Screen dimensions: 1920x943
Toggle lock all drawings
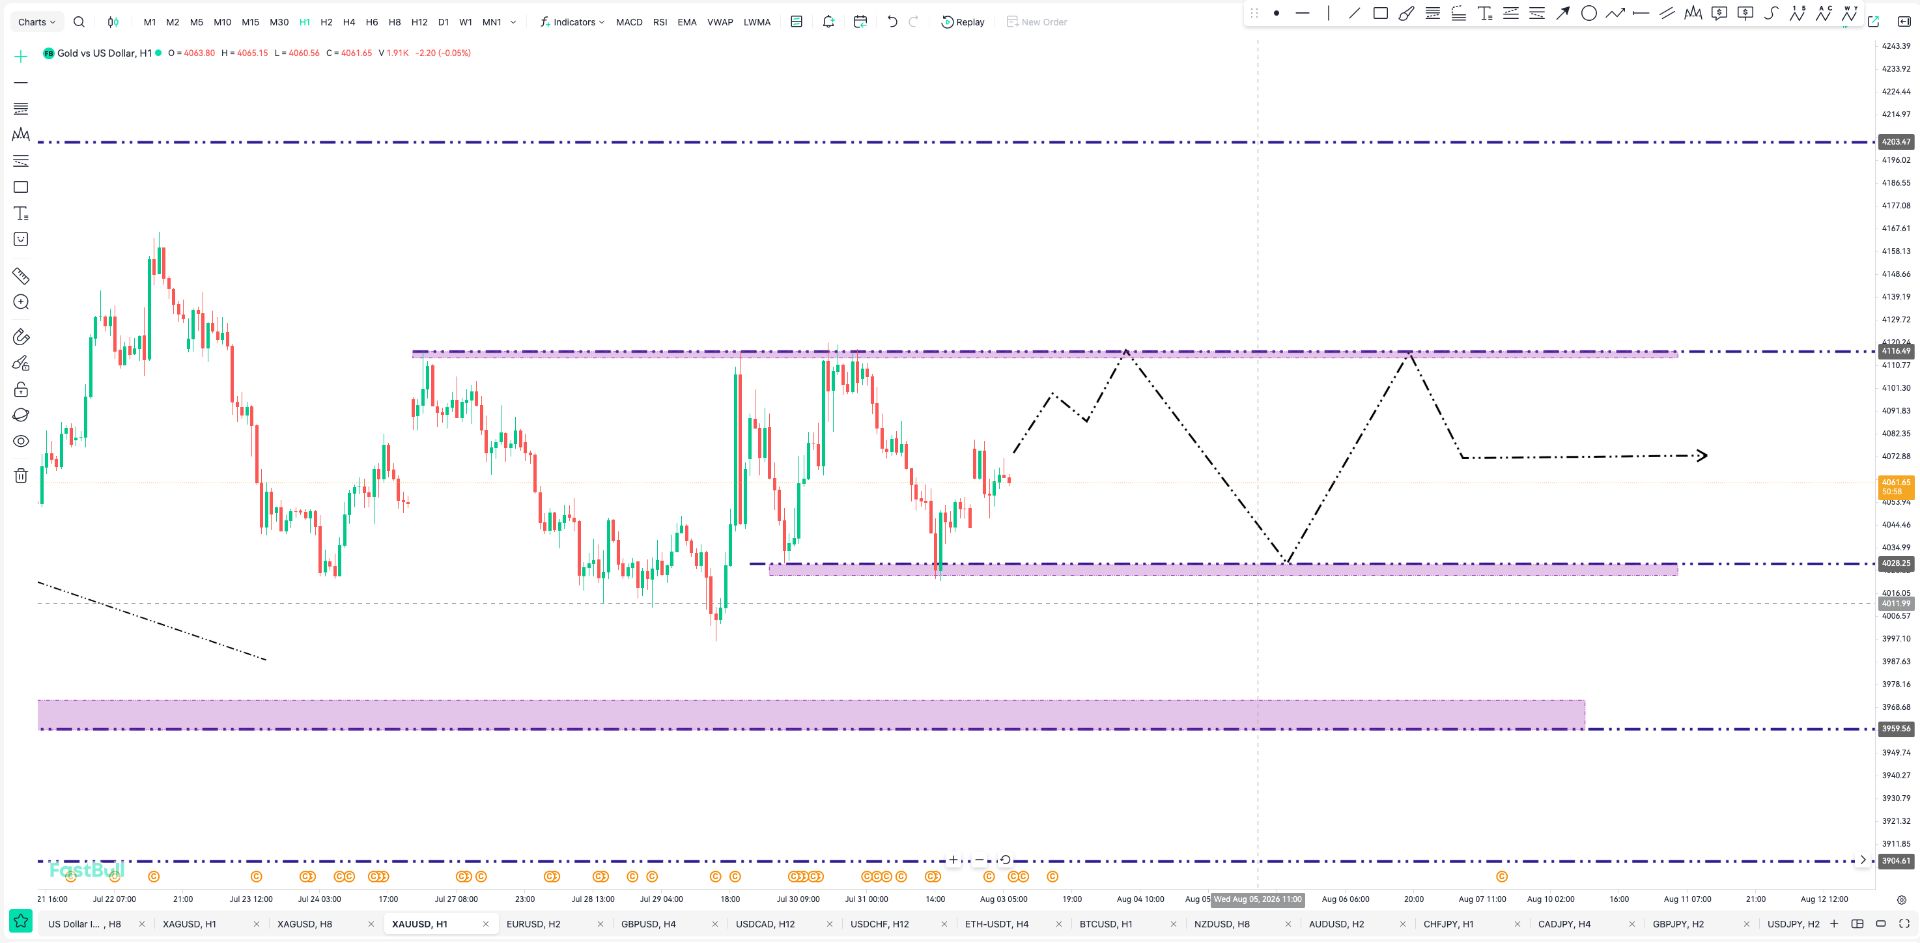[20, 389]
